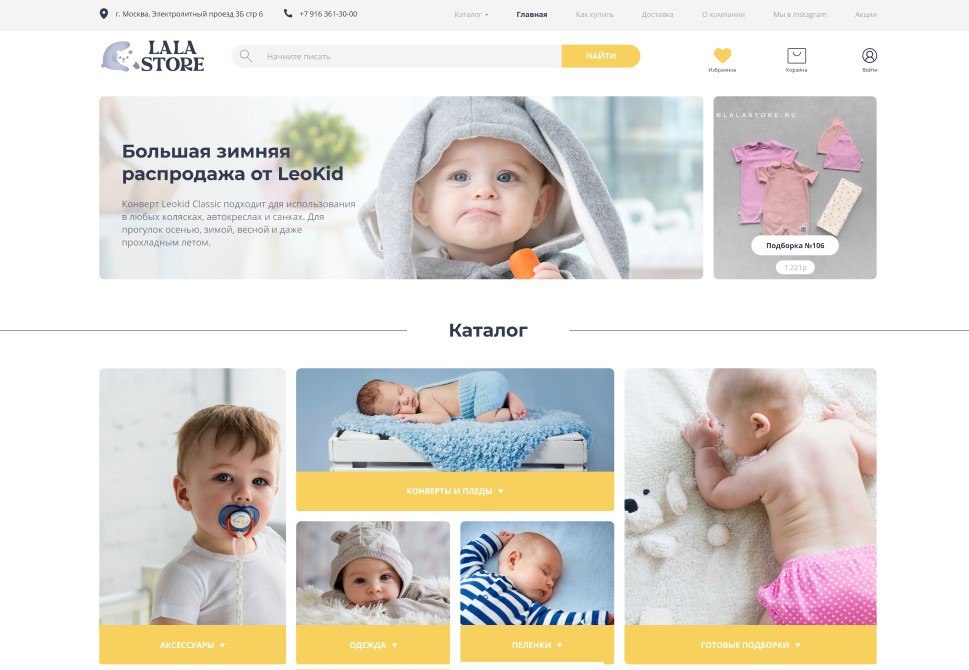Screen dimensions: 969x670
Task: Open the LeoKid winter sale banner
Action: [x=401, y=187]
